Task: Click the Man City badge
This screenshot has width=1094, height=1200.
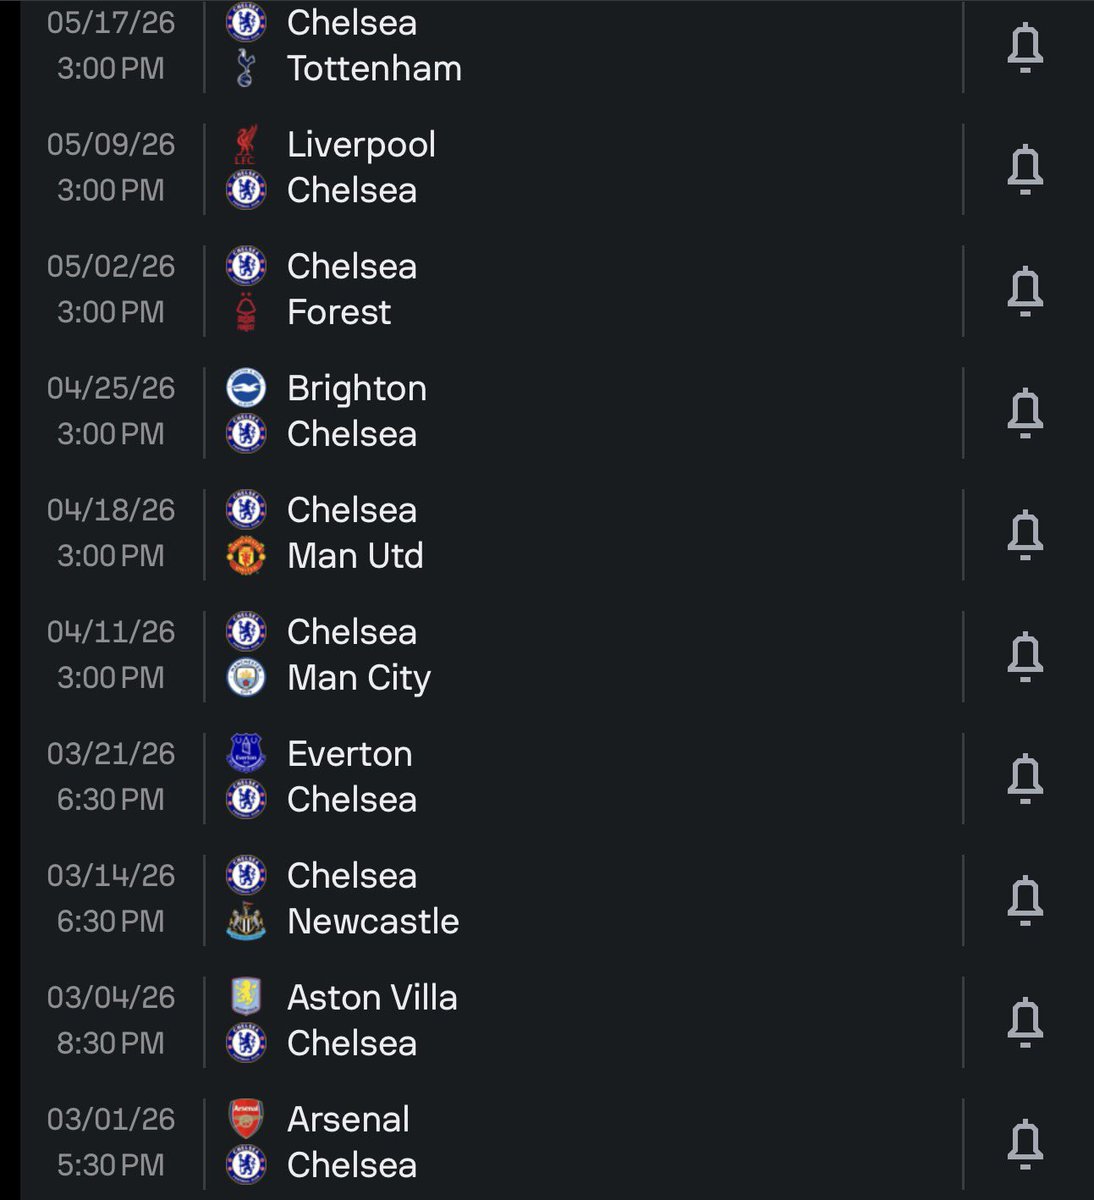Action: point(246,678)
